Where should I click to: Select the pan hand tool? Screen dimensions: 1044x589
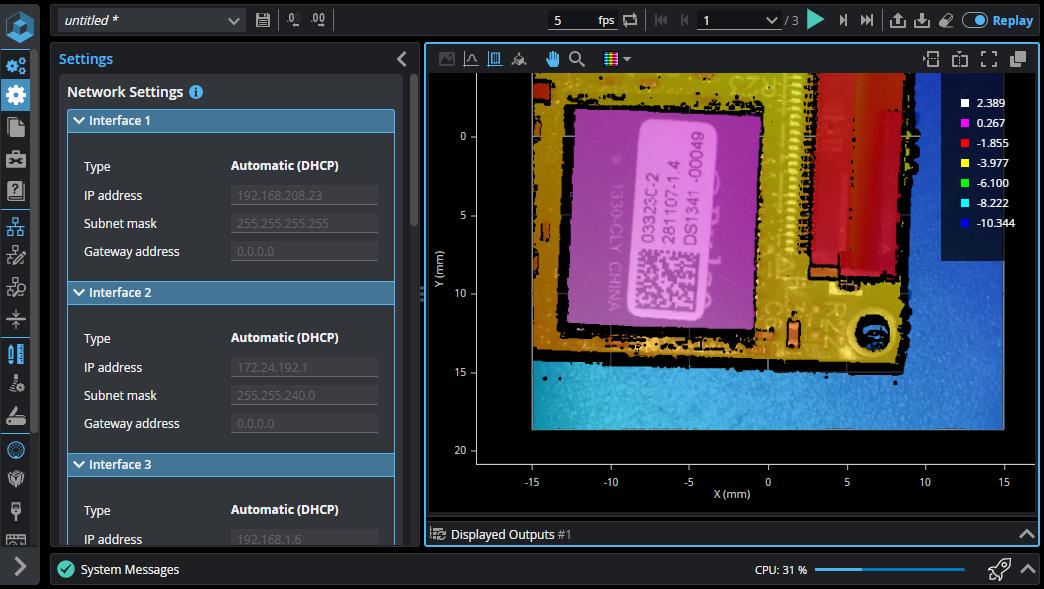click(x=553, y=59)
